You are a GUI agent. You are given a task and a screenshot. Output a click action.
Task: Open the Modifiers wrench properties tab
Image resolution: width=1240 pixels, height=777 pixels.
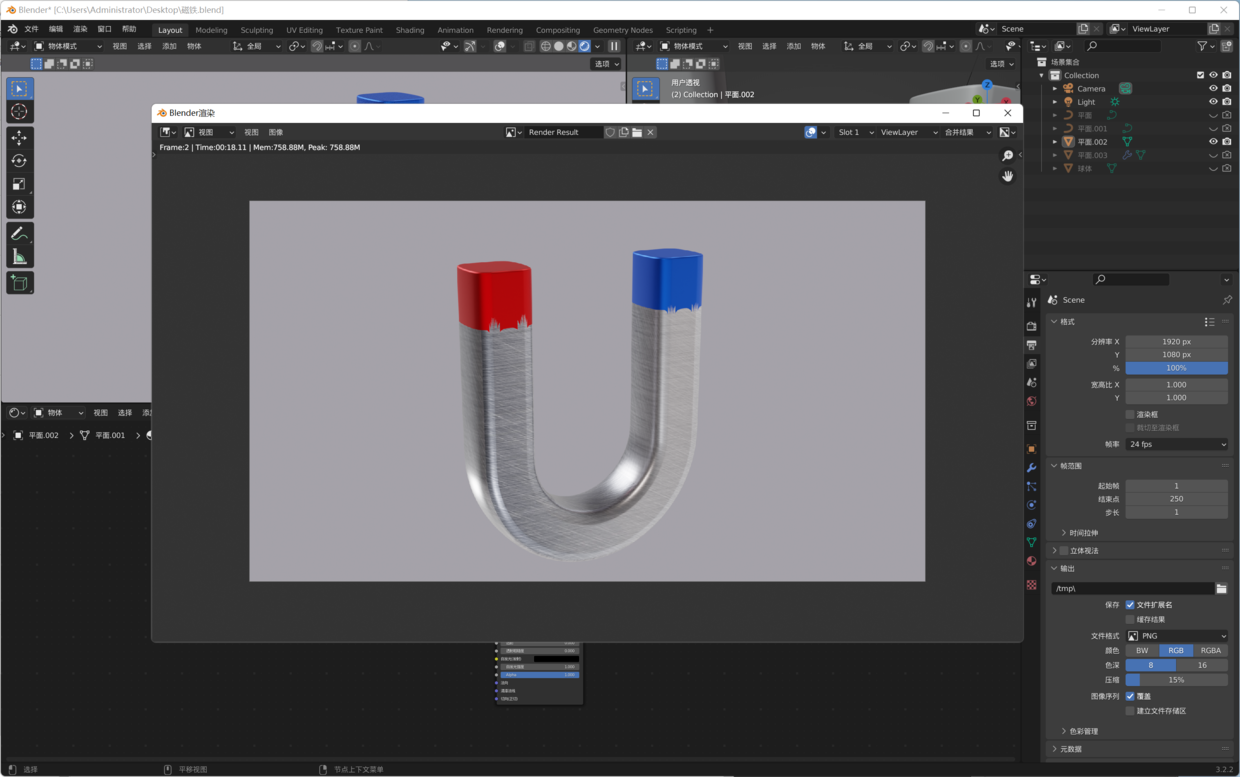tap(1031, 468)
